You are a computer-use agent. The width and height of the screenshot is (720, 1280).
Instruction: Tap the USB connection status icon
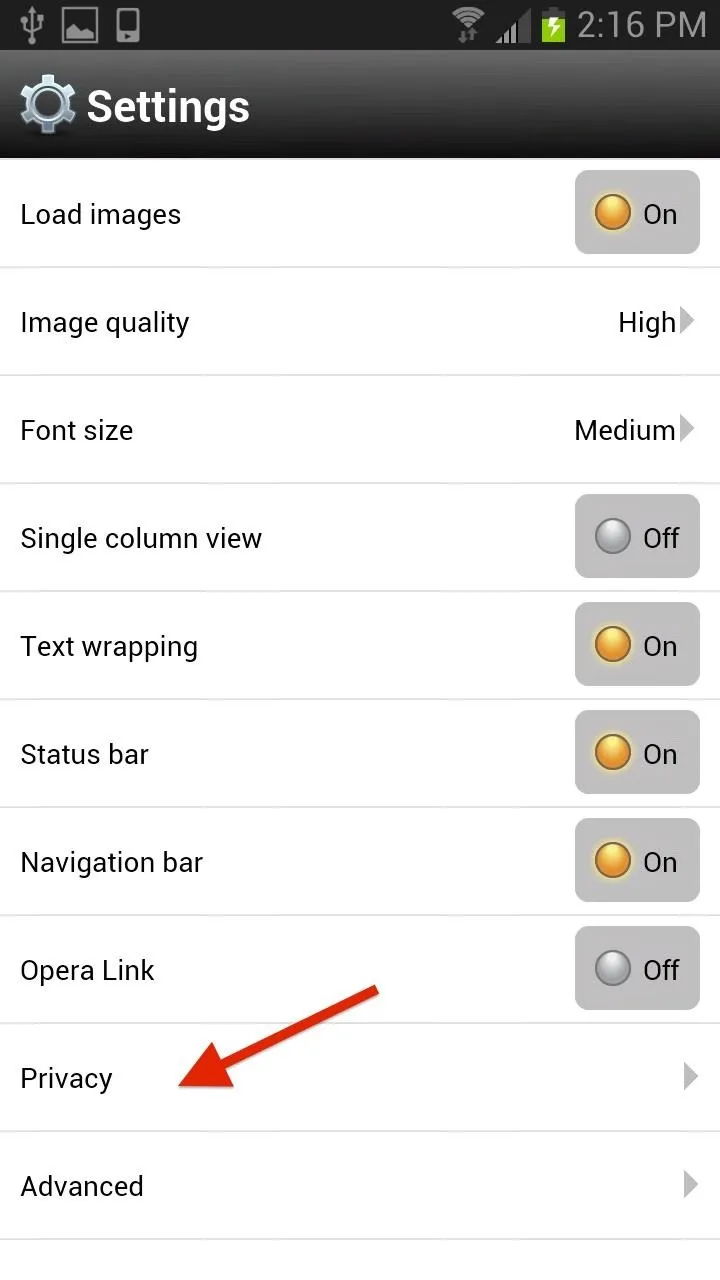pyautogui.click(x=31, y=24)
